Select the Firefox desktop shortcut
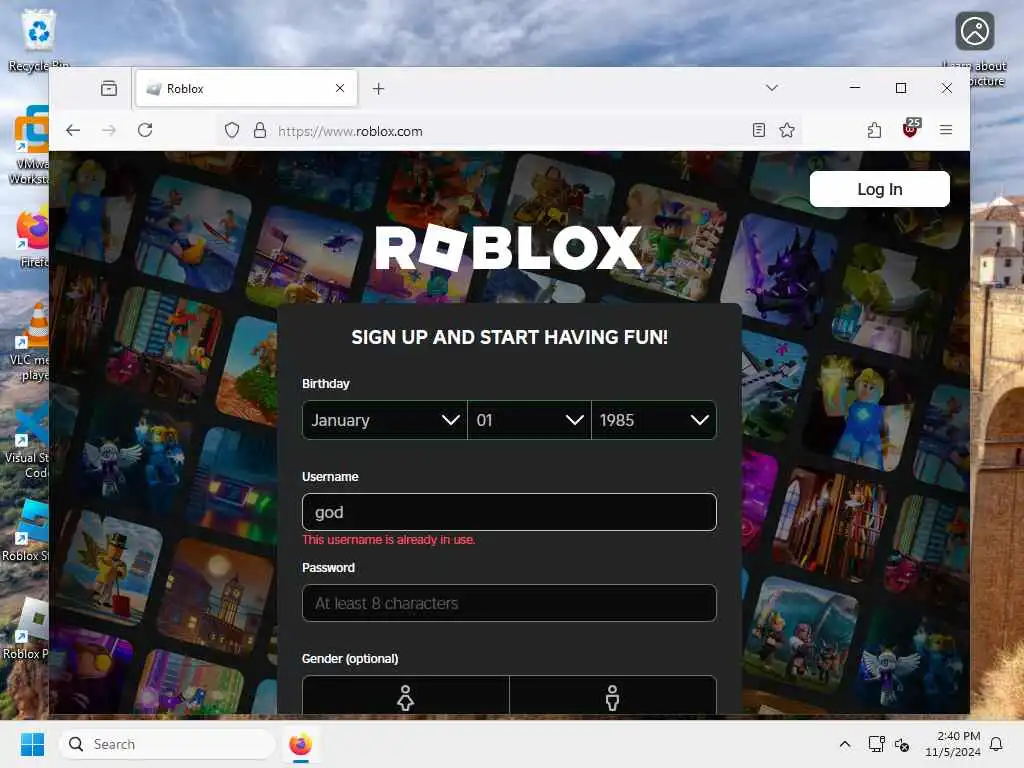The width and height of the screenshot is (1024, 768). (33, 238)
